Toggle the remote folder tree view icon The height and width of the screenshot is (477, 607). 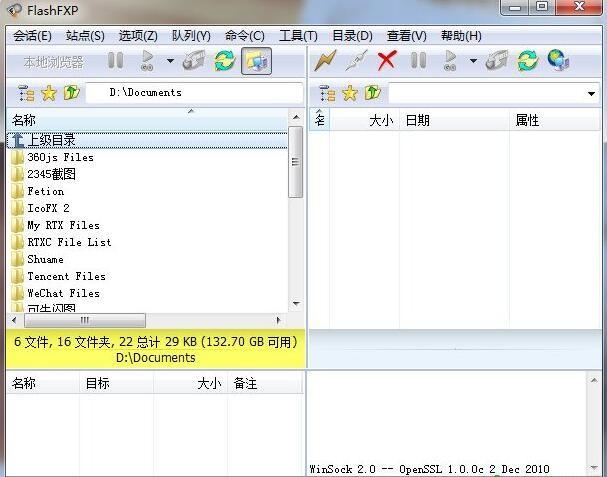point(327,93)
